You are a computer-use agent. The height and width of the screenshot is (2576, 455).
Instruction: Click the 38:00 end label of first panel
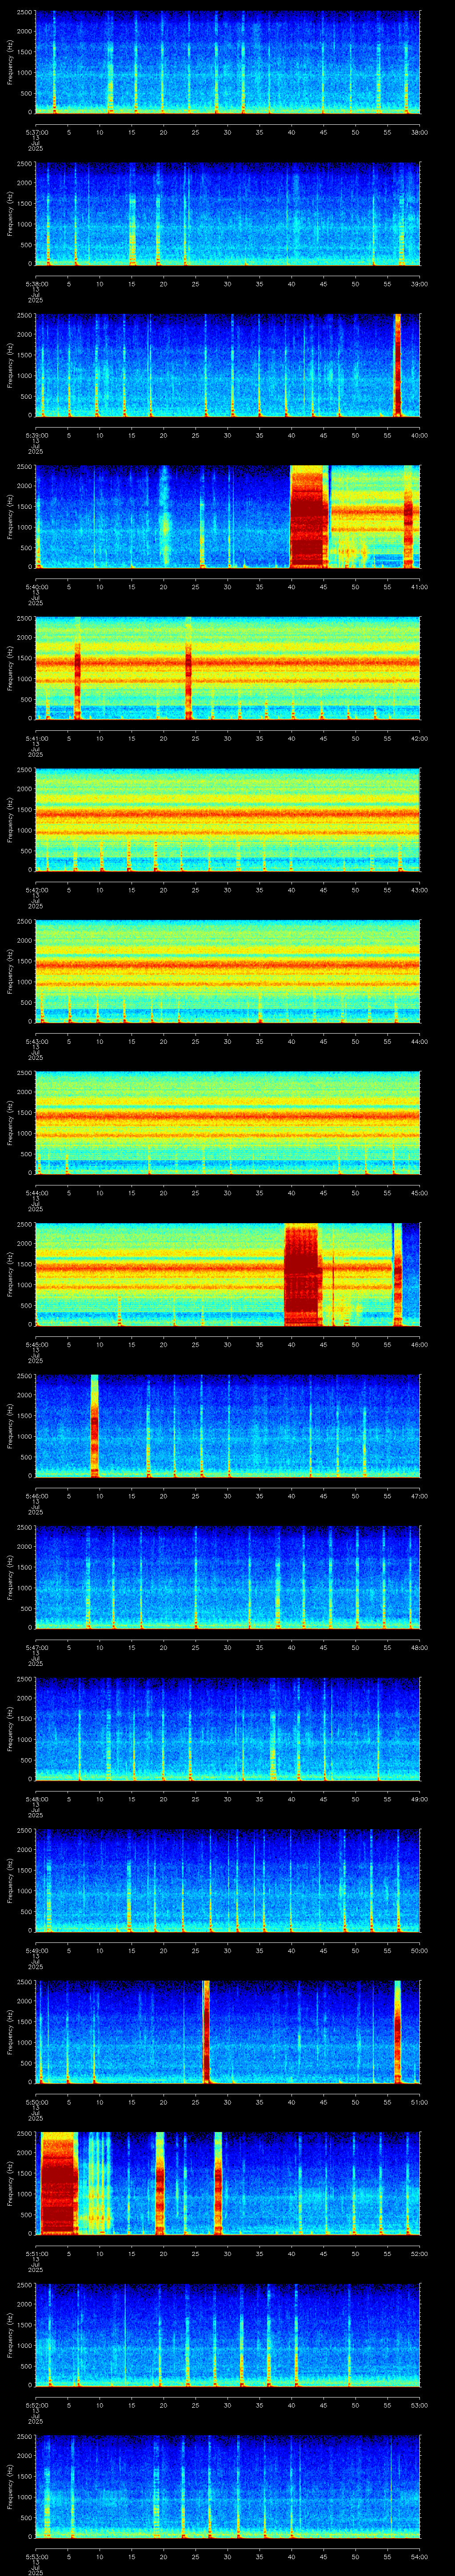[x=419, y=132]
